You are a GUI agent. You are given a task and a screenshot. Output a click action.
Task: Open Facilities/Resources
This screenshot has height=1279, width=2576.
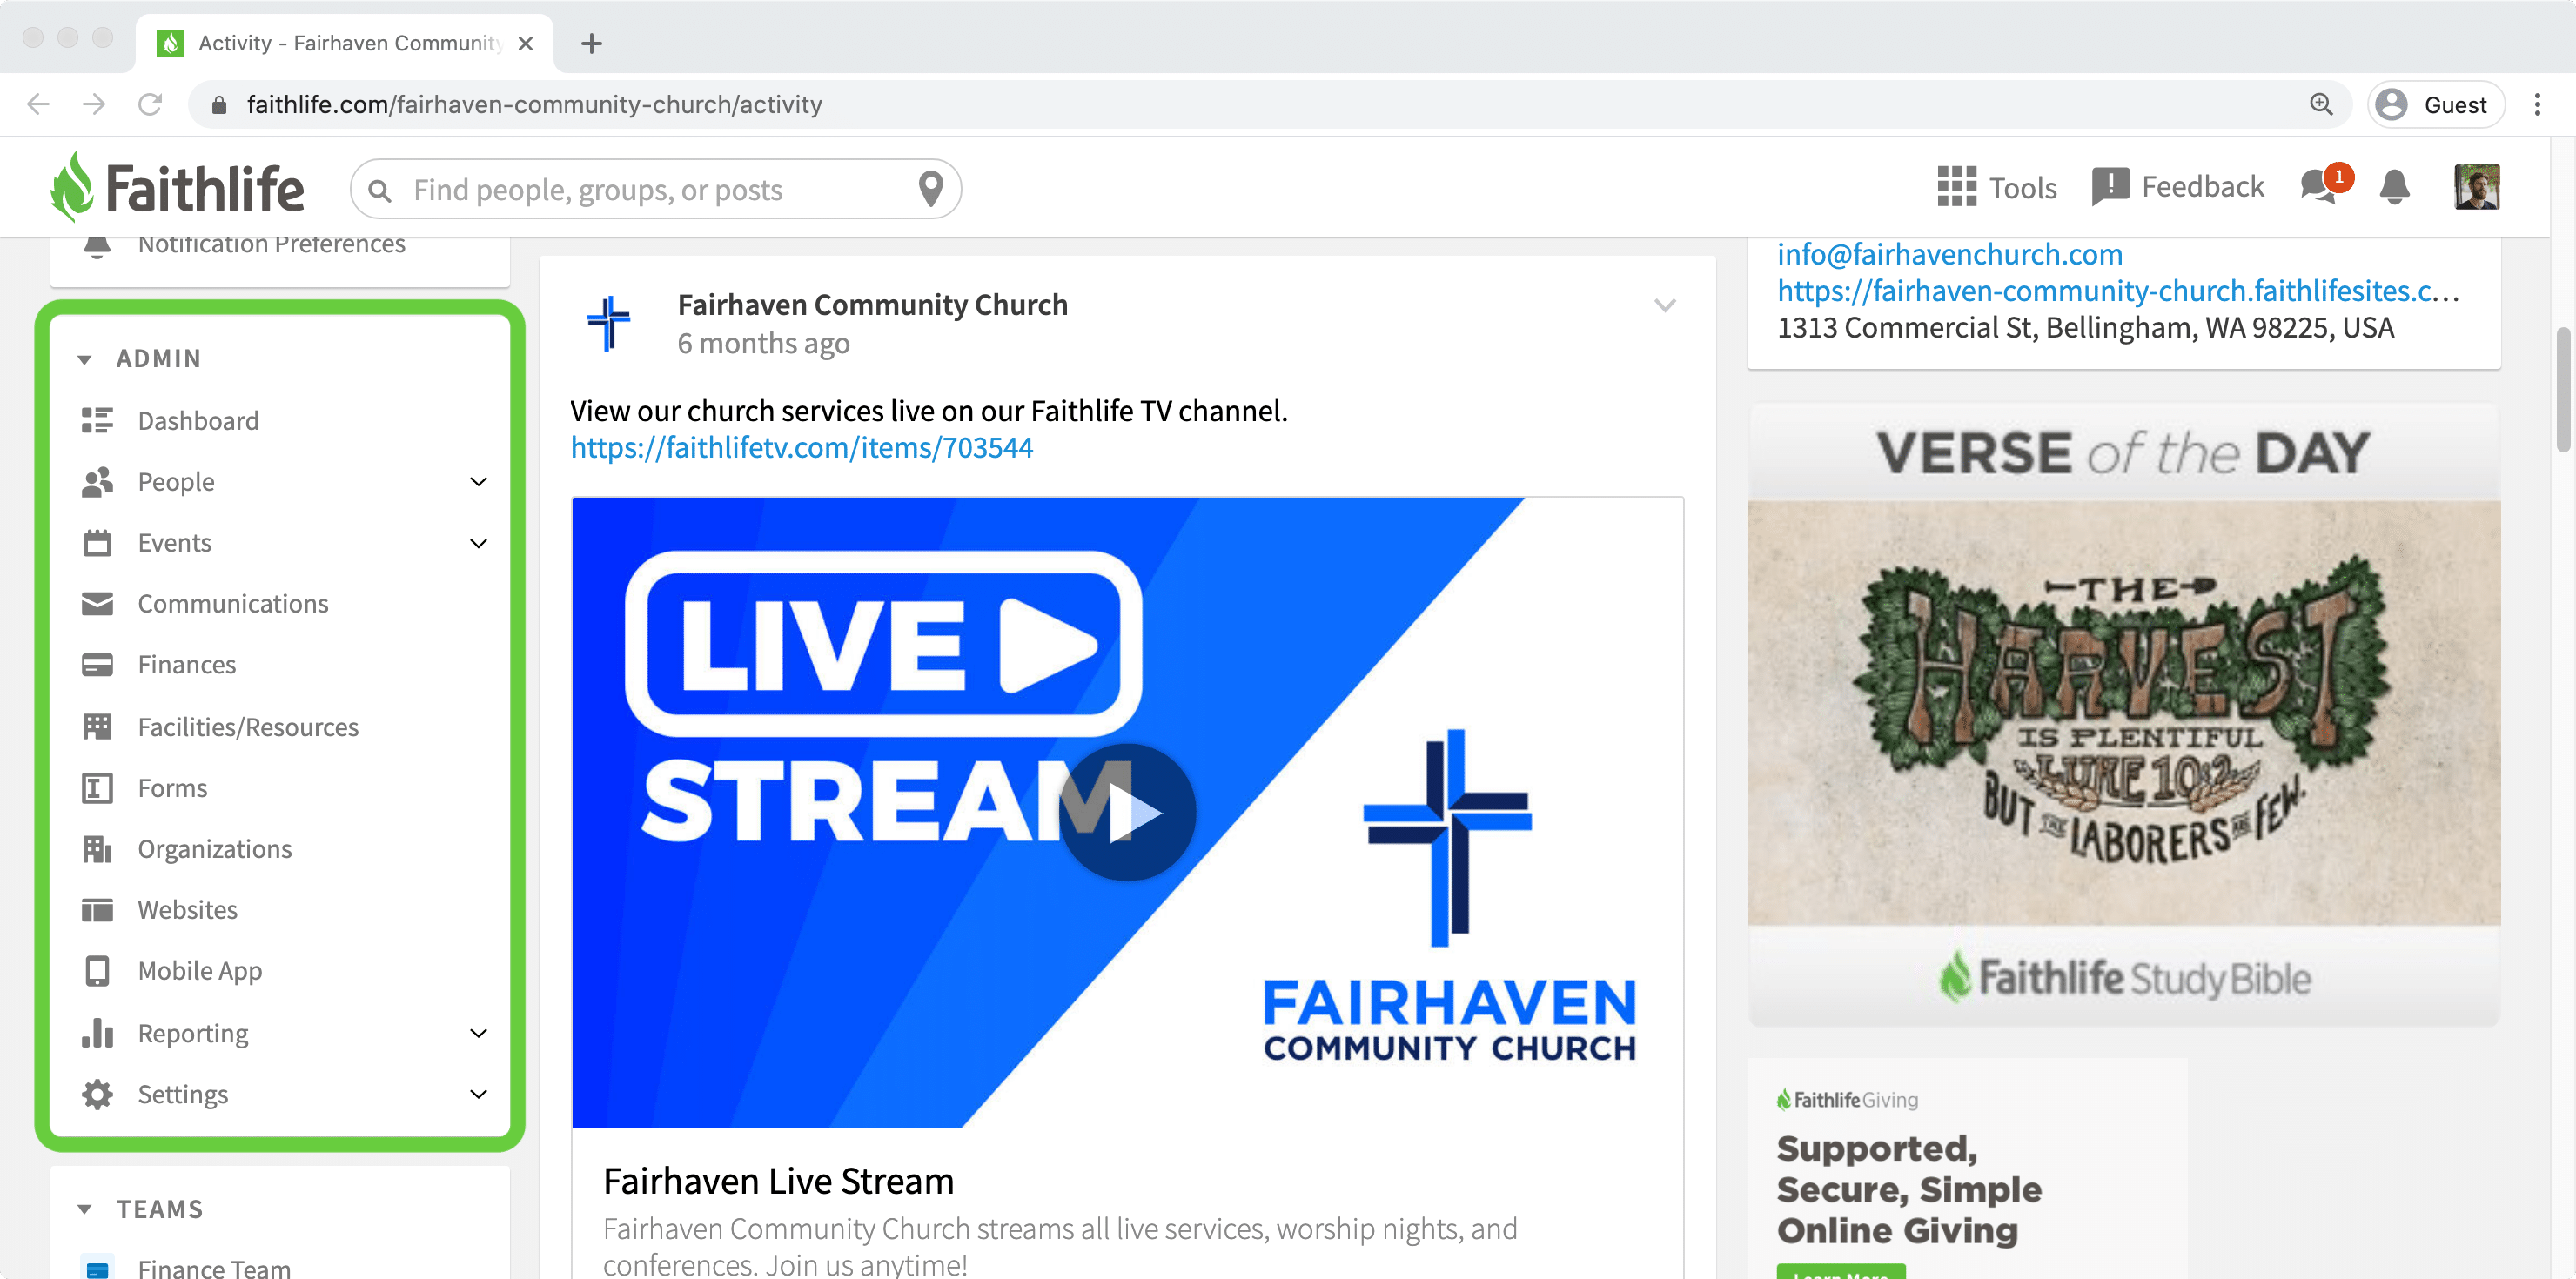(x=248, y=727)
